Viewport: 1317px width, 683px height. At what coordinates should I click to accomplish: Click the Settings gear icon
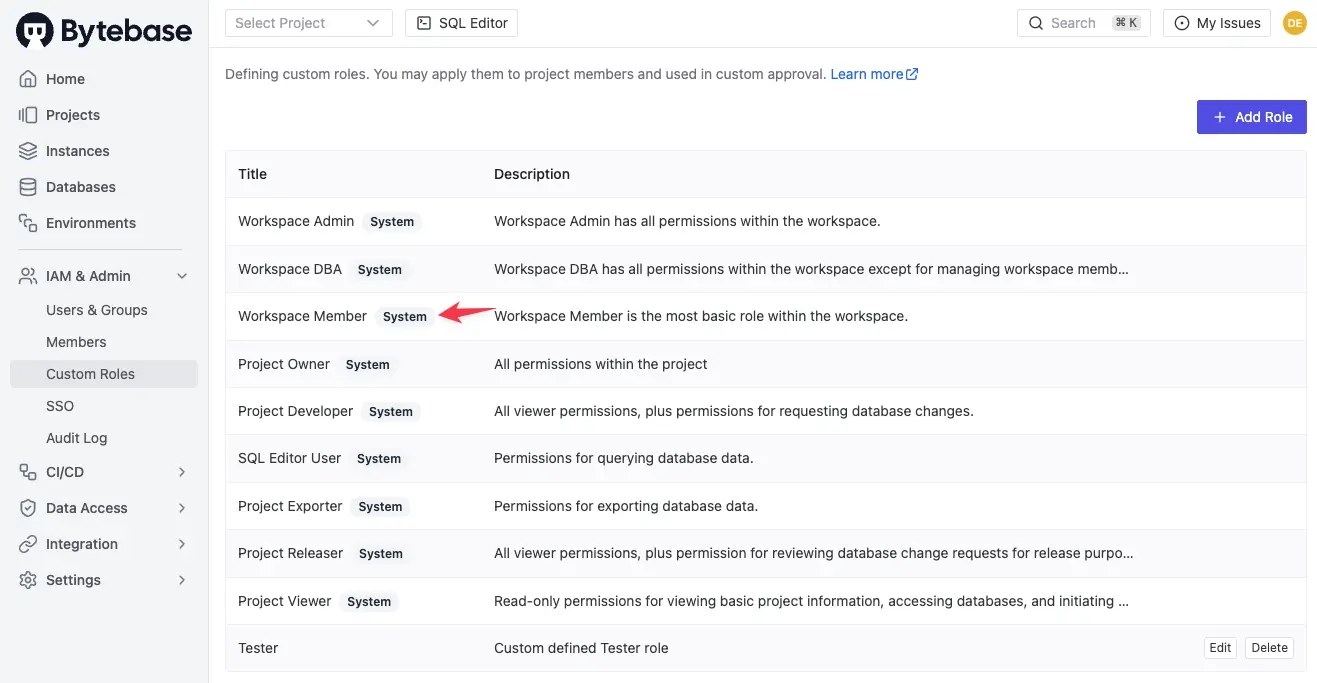(28, 580)
